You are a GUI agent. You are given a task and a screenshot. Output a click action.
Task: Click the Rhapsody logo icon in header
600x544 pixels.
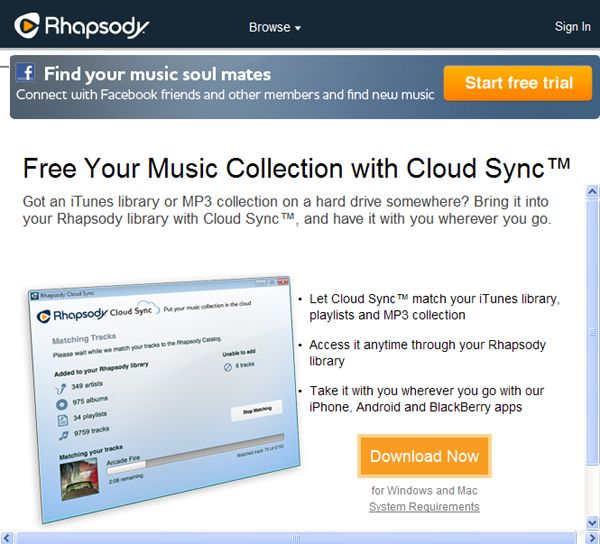(26, 26)
